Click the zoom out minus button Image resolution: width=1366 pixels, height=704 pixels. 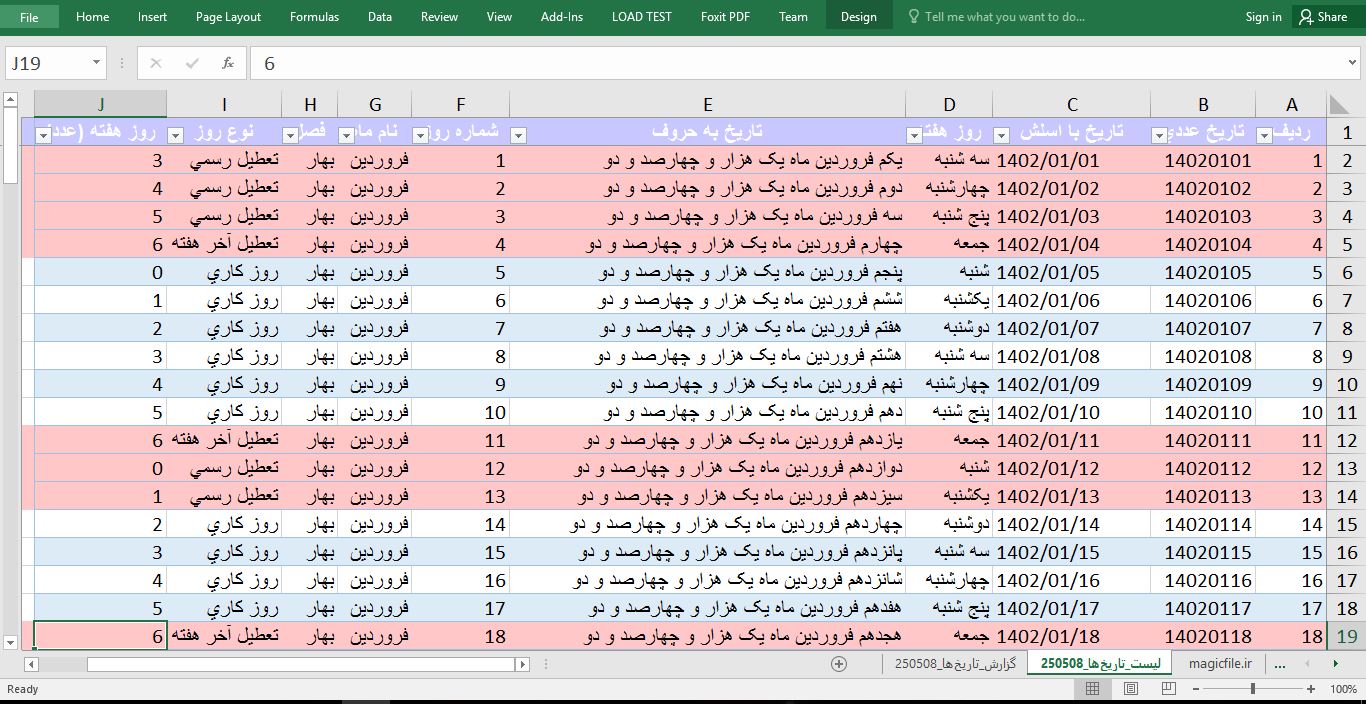pyautogui.click(x=1195, y=689)
